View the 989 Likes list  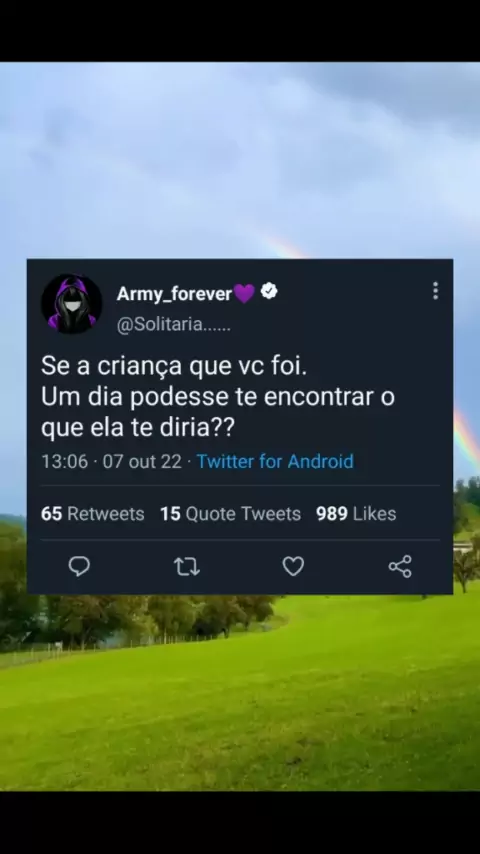coord(356,514)
